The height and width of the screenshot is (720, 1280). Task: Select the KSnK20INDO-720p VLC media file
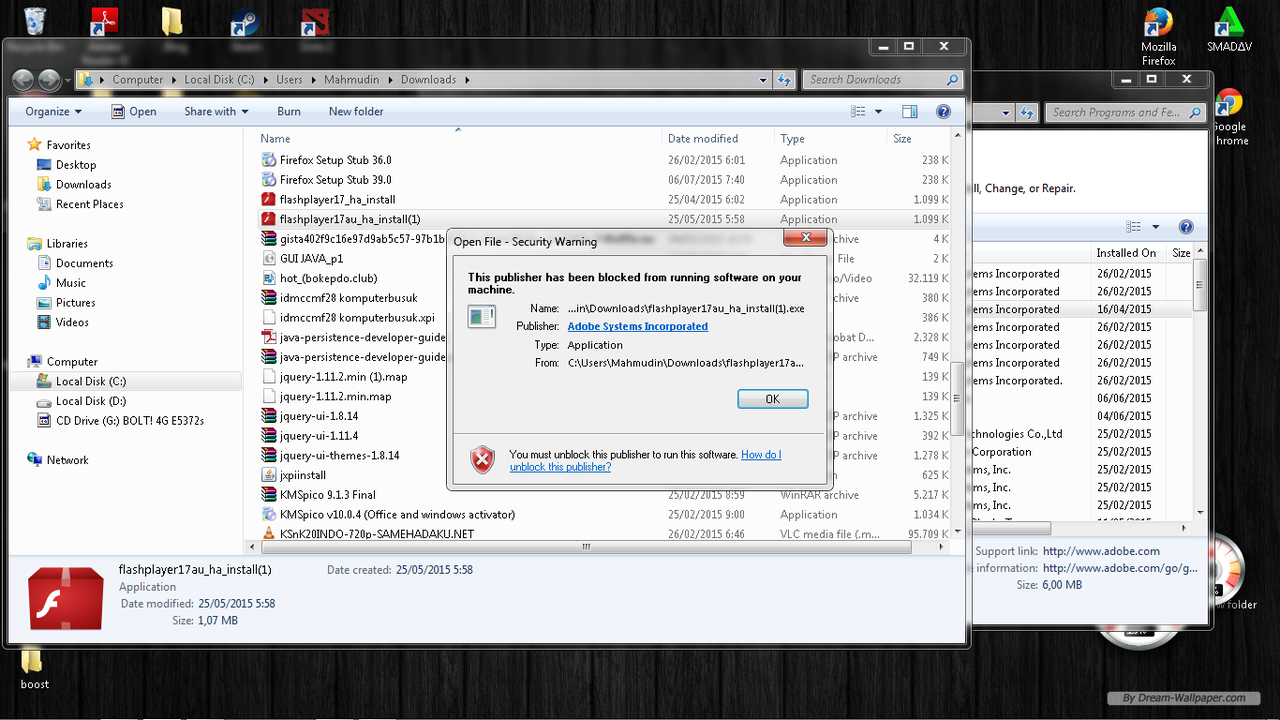pyautogui.click(x=377, y=534)
